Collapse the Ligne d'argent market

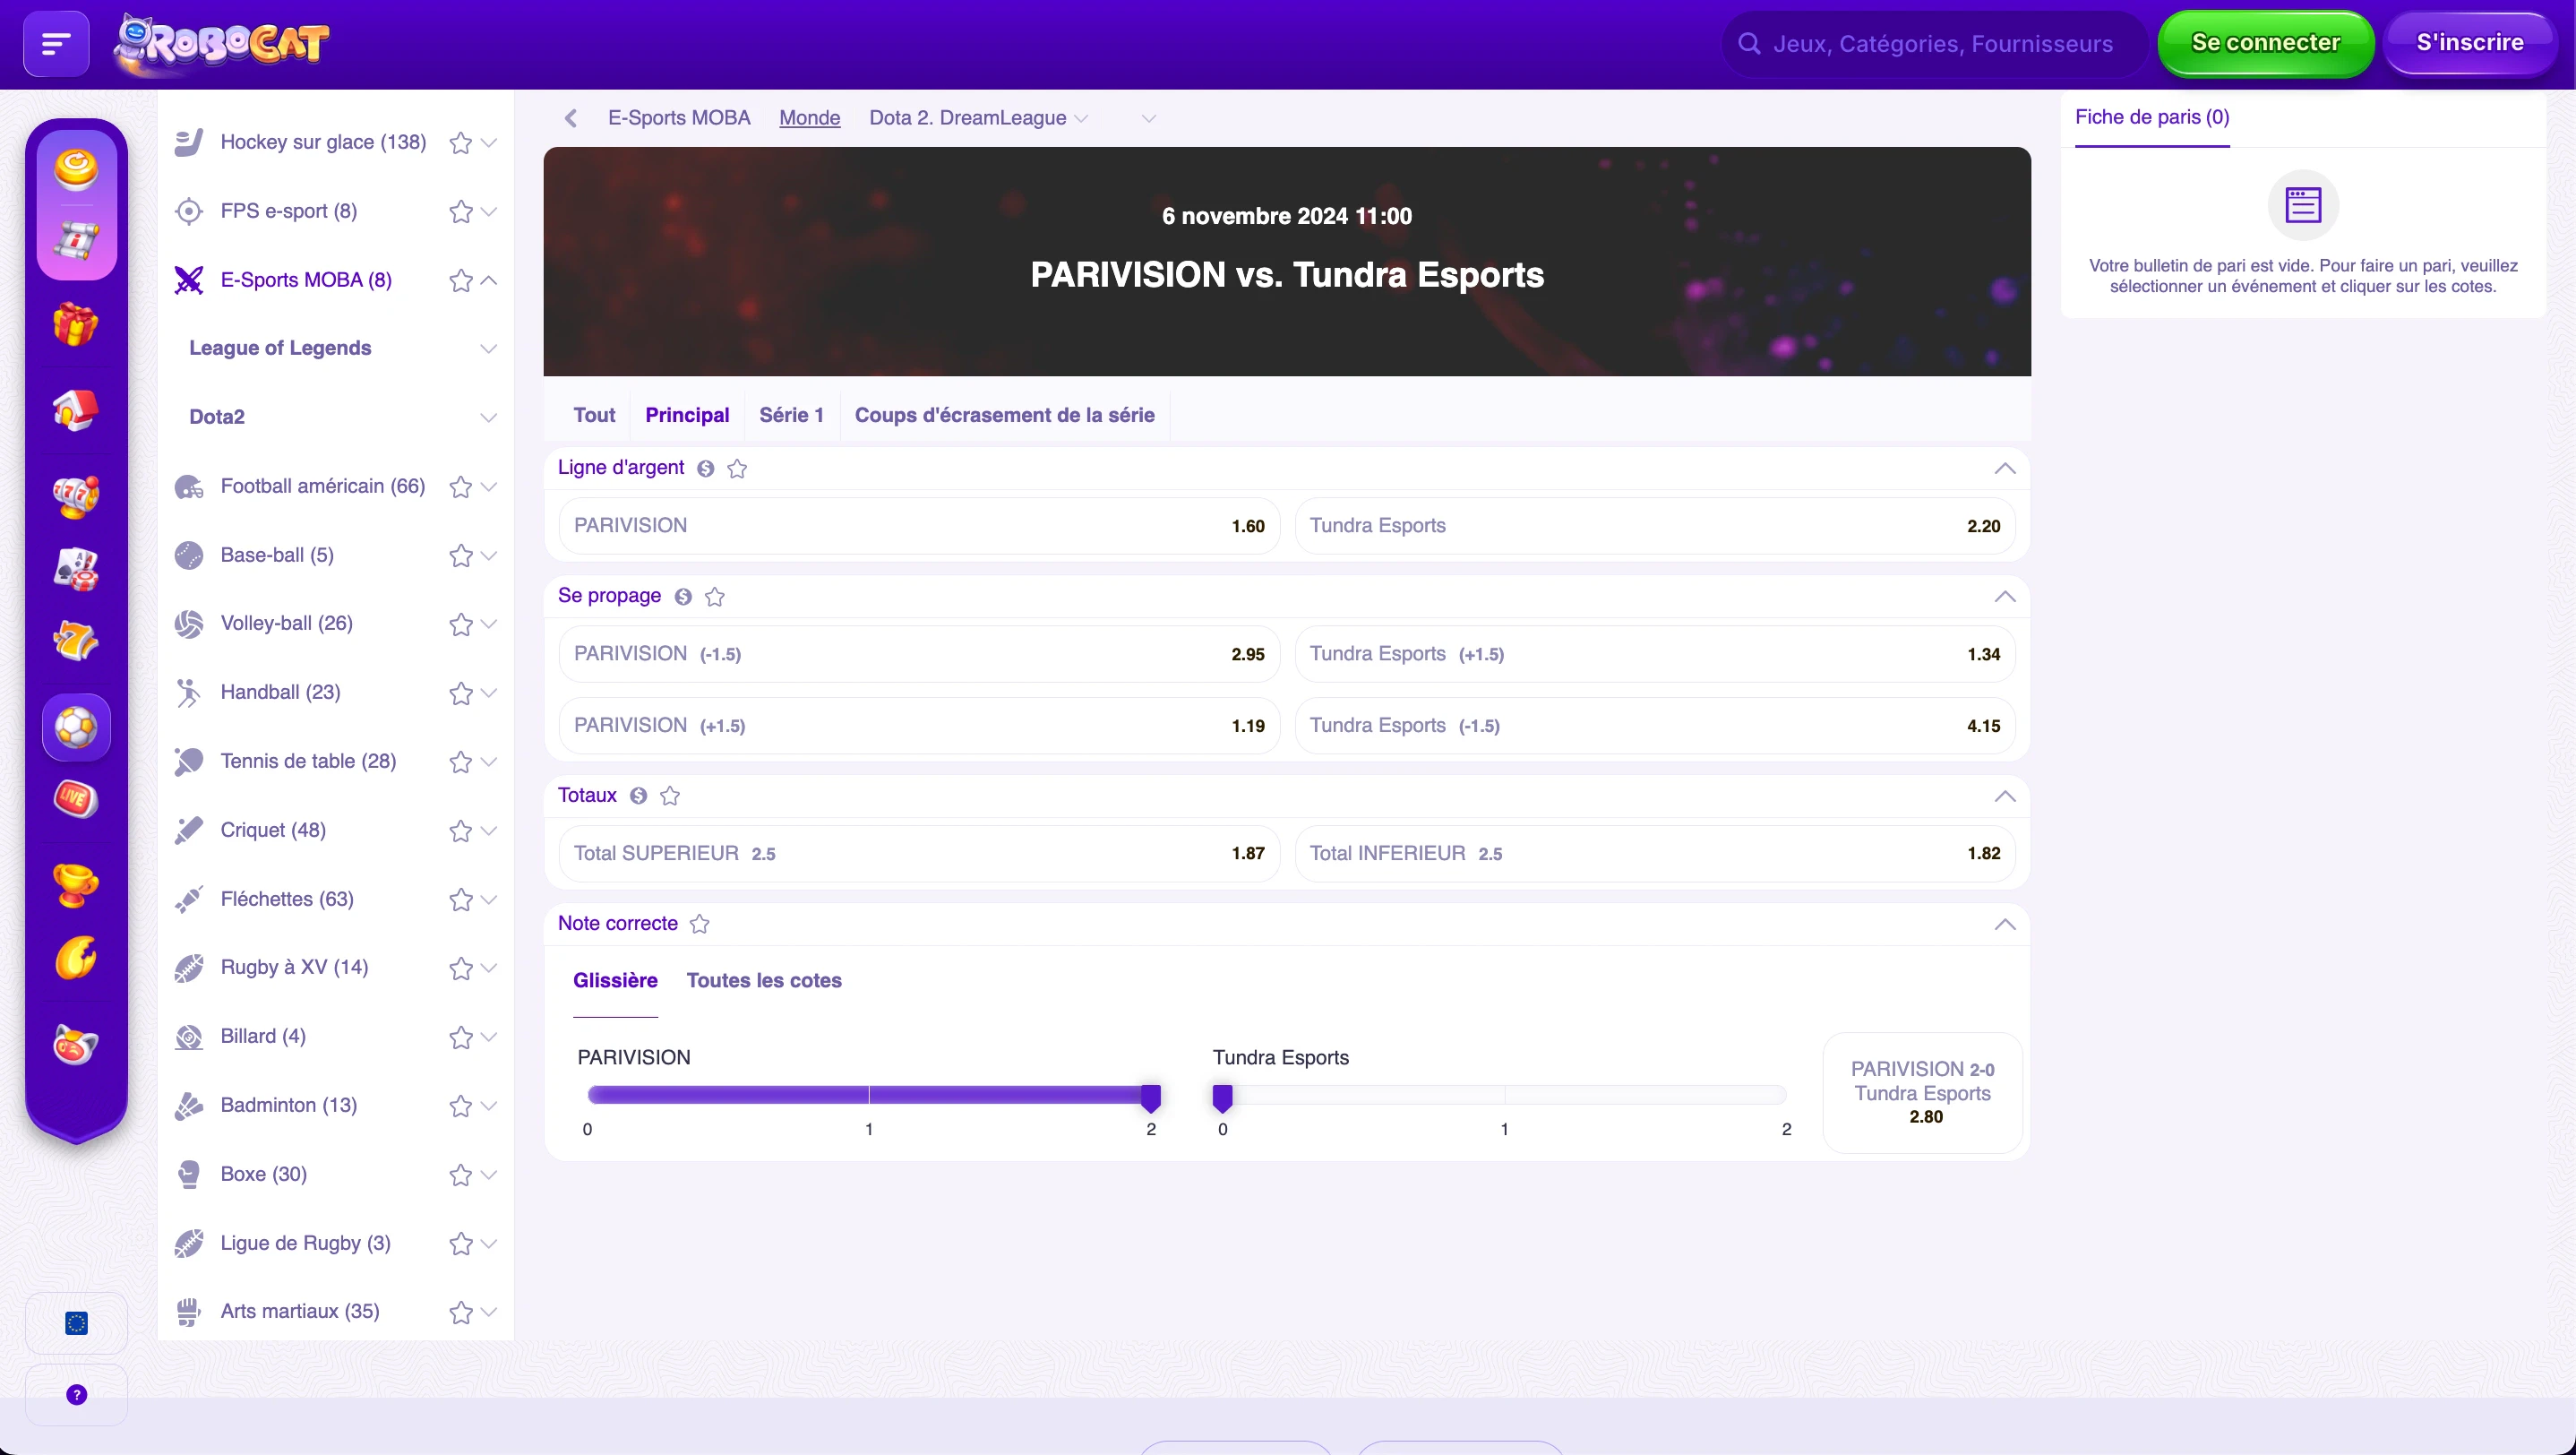[2004, 468]
